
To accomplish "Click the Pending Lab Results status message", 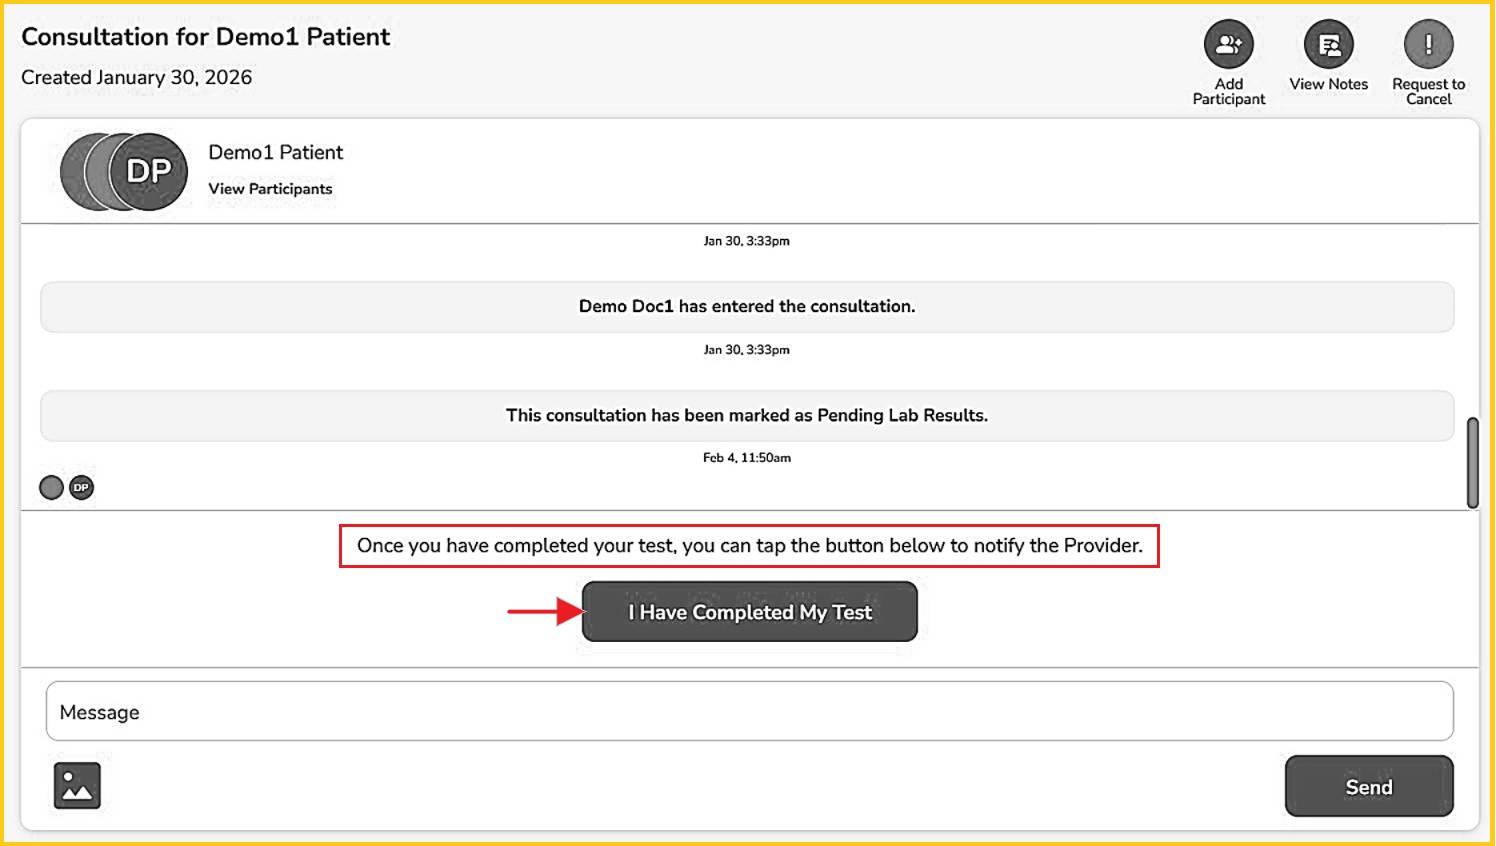I will (x=746, y=416).
